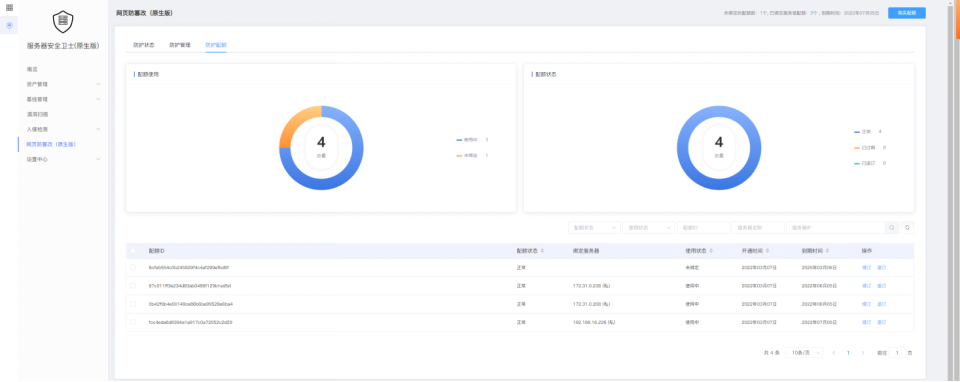
Task: Click 续订 for server 172.31.0.238
Action: coord(866,286)
